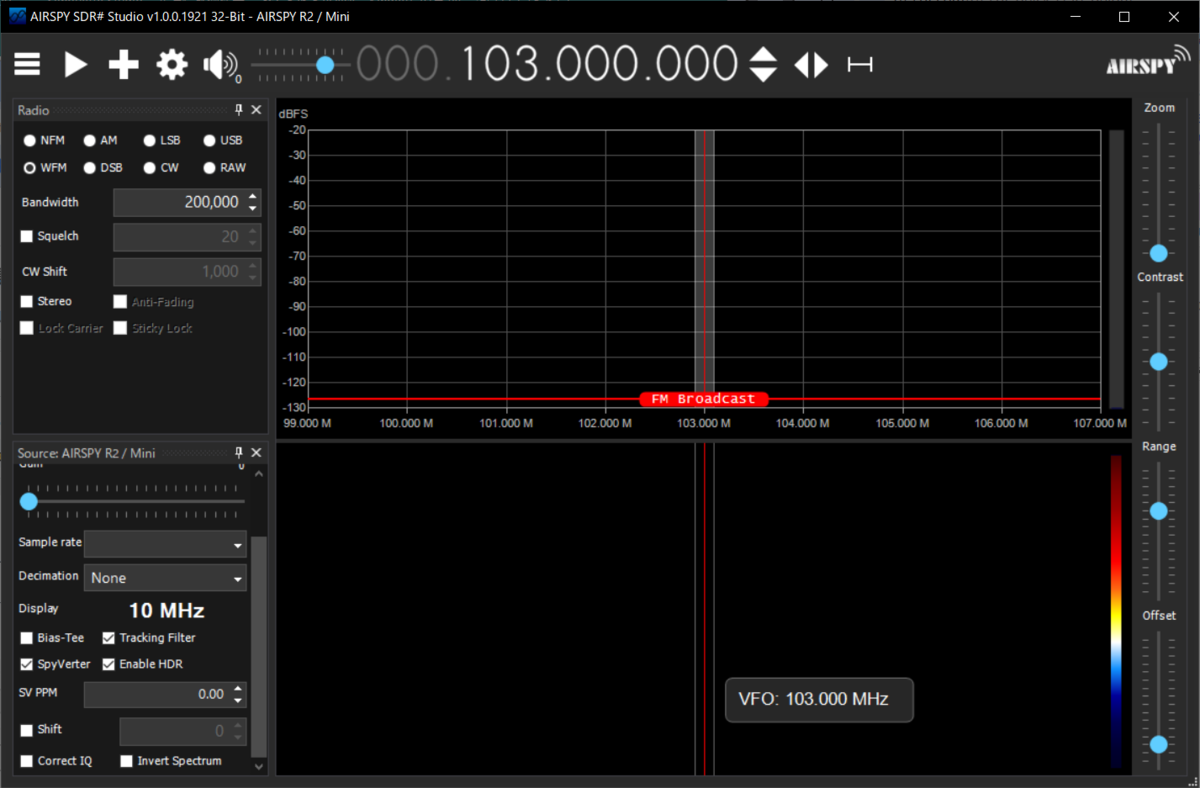Increase Bandwidth with the stepper arrow
The height and width of the screenshot is (788, 1200).
coord(252,197)
